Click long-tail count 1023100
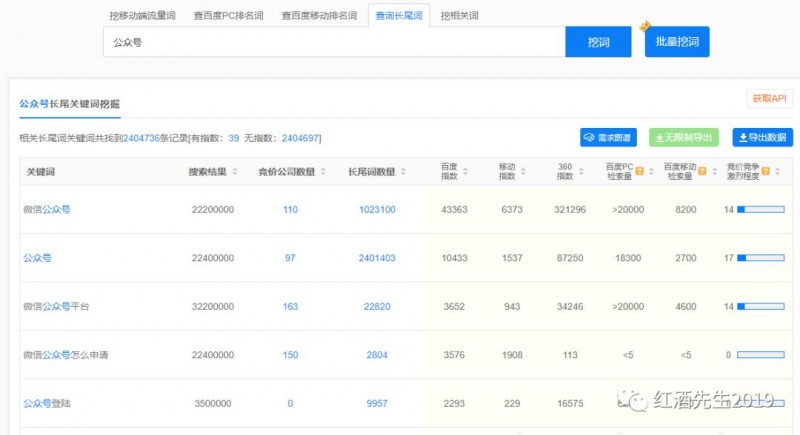Viewport: 800px width, 435px height. click(377, 210)
